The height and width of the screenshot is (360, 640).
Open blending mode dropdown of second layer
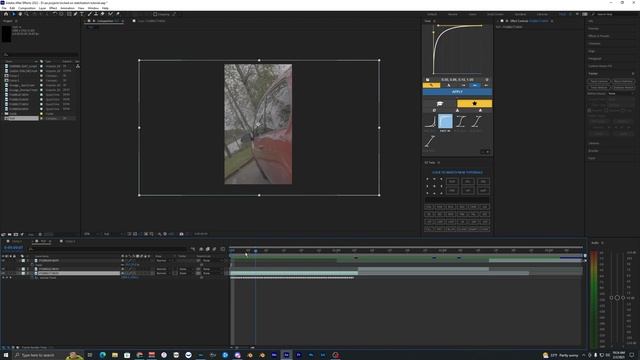point(163,269)
